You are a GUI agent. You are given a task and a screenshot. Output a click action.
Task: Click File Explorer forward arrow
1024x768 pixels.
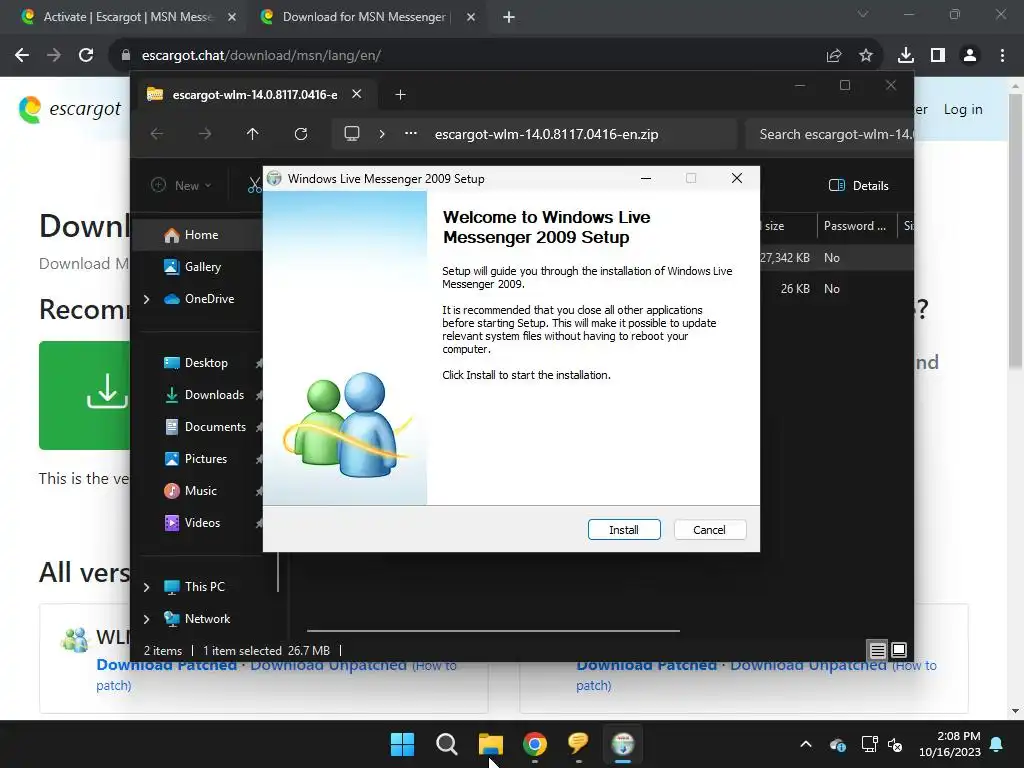click(205, 134)
